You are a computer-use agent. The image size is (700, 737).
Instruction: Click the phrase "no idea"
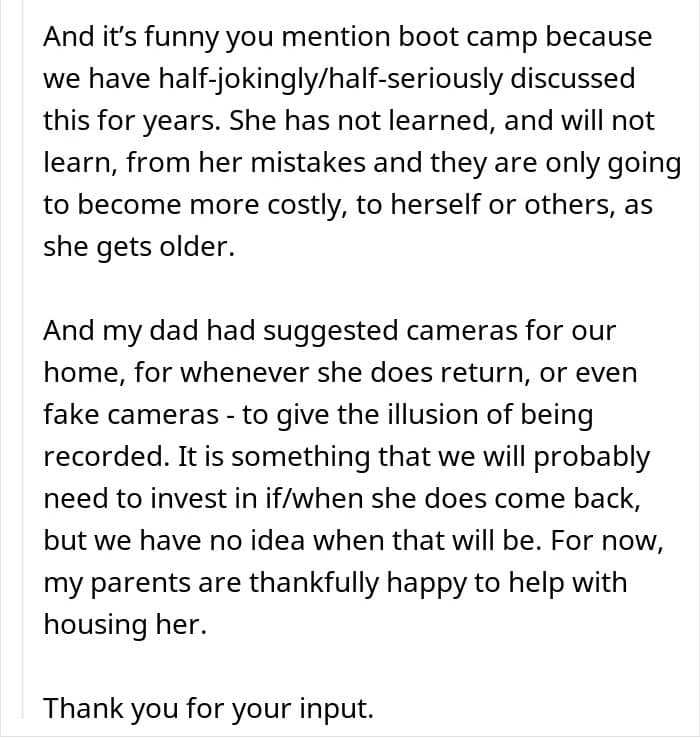pyautogui.click(x=235, y=540)
